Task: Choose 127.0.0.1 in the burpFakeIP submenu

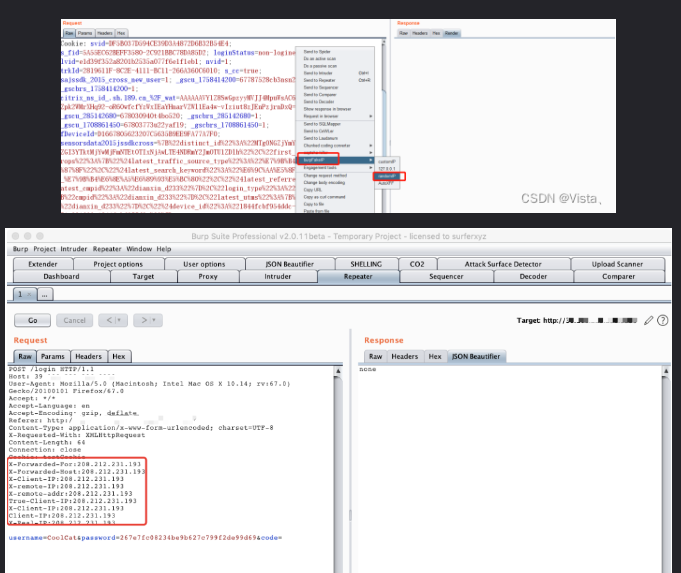Action: click(387, 169)
